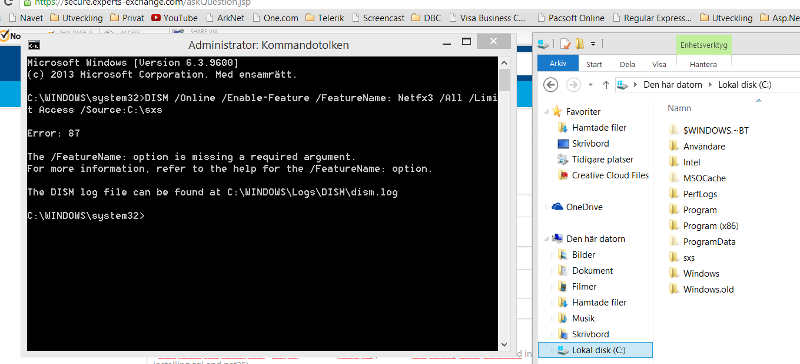Open the YouTube bookmark

[174, 18]
